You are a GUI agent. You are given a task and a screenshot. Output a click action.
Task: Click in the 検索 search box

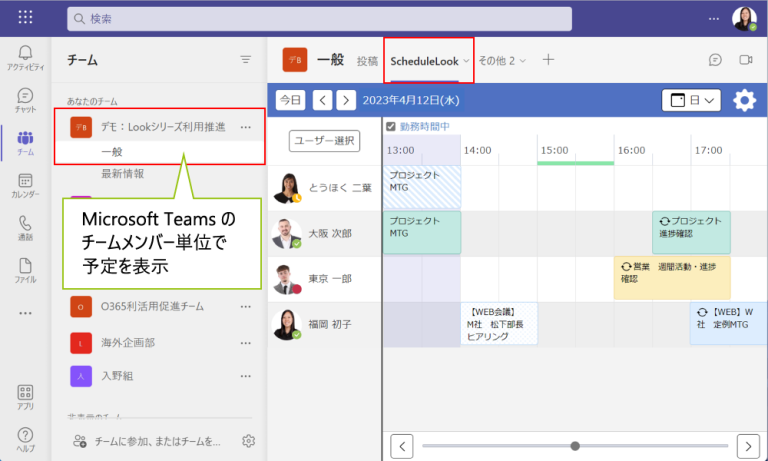[x=320, y=19]
